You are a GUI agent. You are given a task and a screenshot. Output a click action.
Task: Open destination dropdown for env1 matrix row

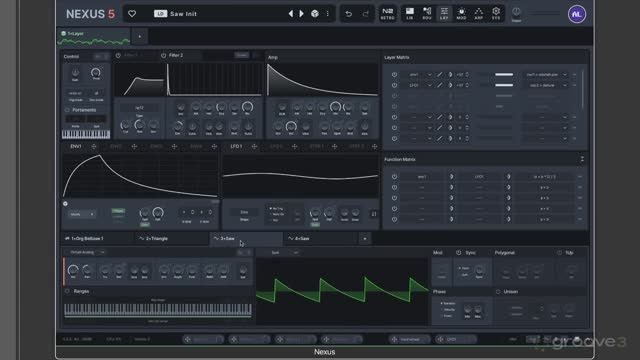(546, 75)
